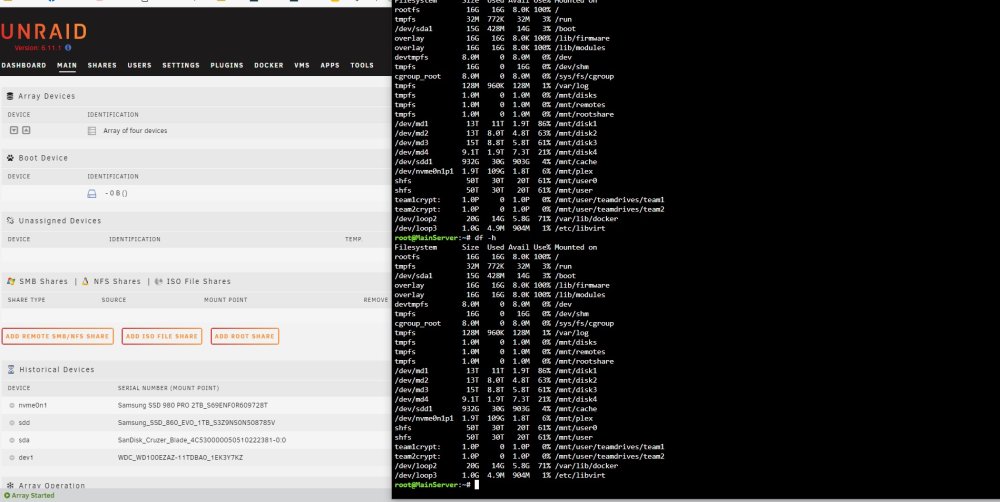The image size is (1000, 502).
Task: Click 'Array of four devices' text
Action: click(x=135, y=131)
